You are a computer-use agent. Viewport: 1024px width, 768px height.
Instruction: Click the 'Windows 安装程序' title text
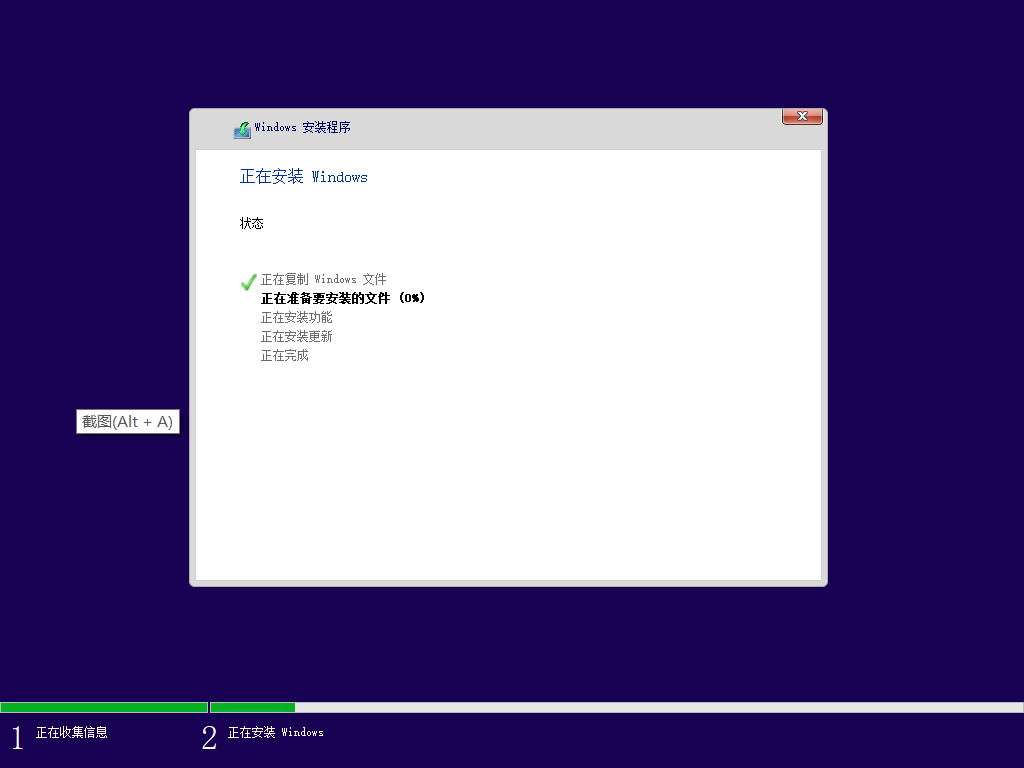coord(302,128)
